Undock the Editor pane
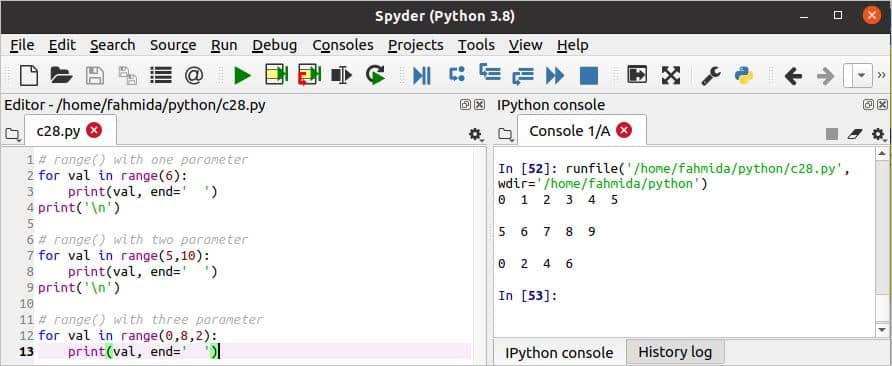The width and height of the screenshot is (892, 366). pyautogui.click(x=465, y=105)
